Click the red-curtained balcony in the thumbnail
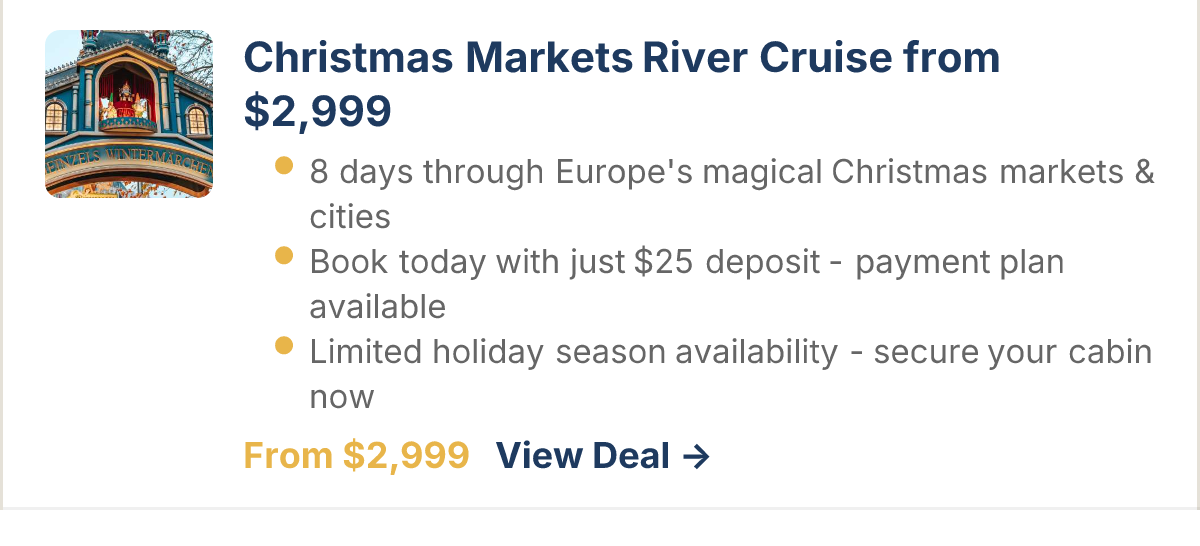1200x546 pixels. pos(127,100)
